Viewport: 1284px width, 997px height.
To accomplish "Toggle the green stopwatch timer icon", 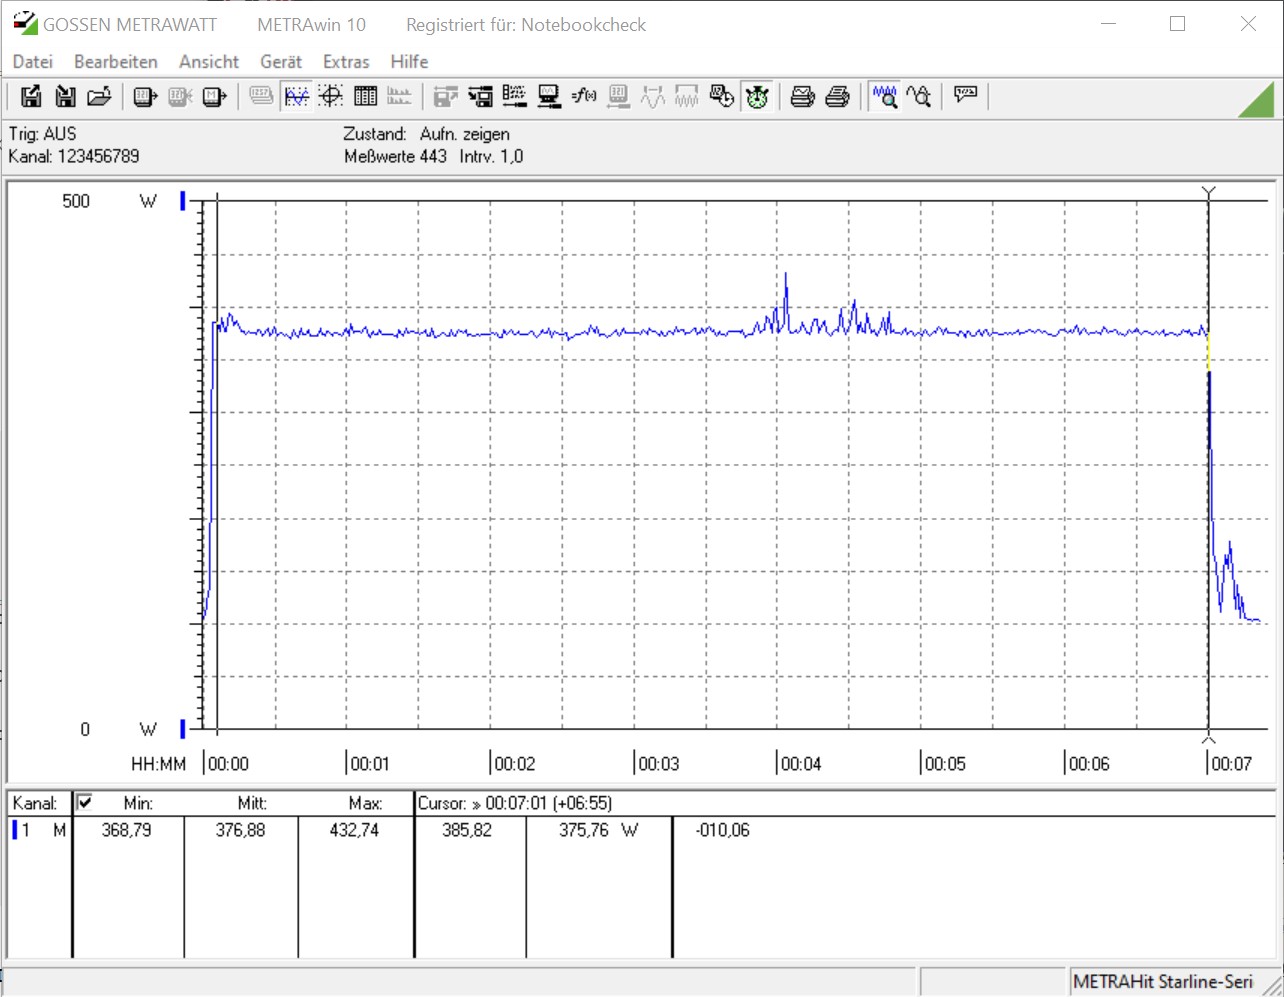I will (x=757, y=96).
